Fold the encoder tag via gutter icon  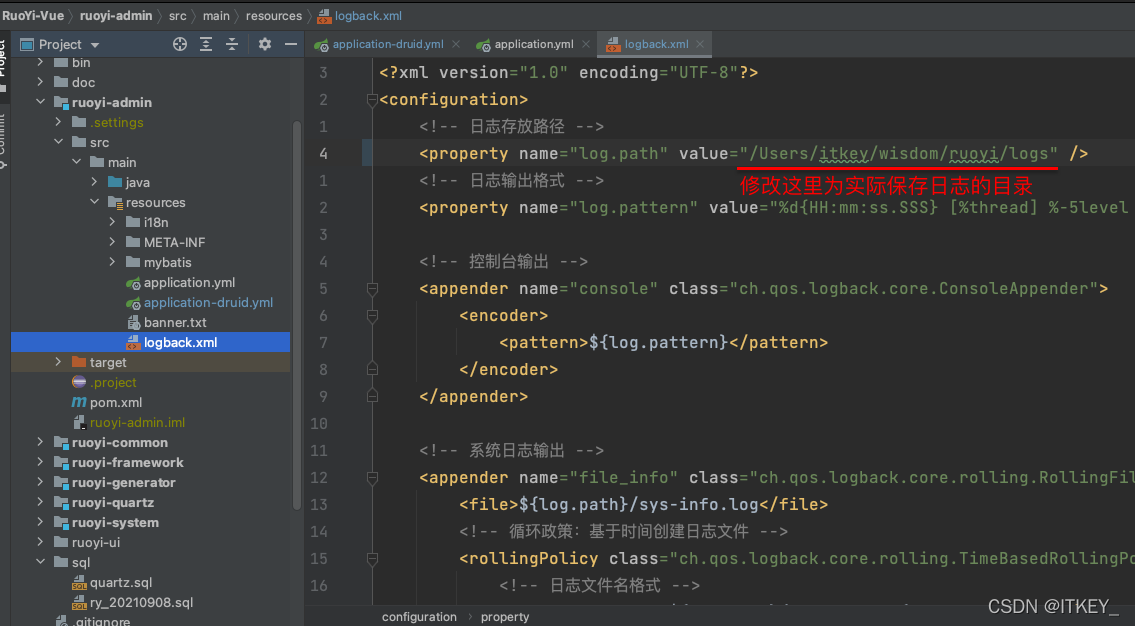click(x=372, y=316)
